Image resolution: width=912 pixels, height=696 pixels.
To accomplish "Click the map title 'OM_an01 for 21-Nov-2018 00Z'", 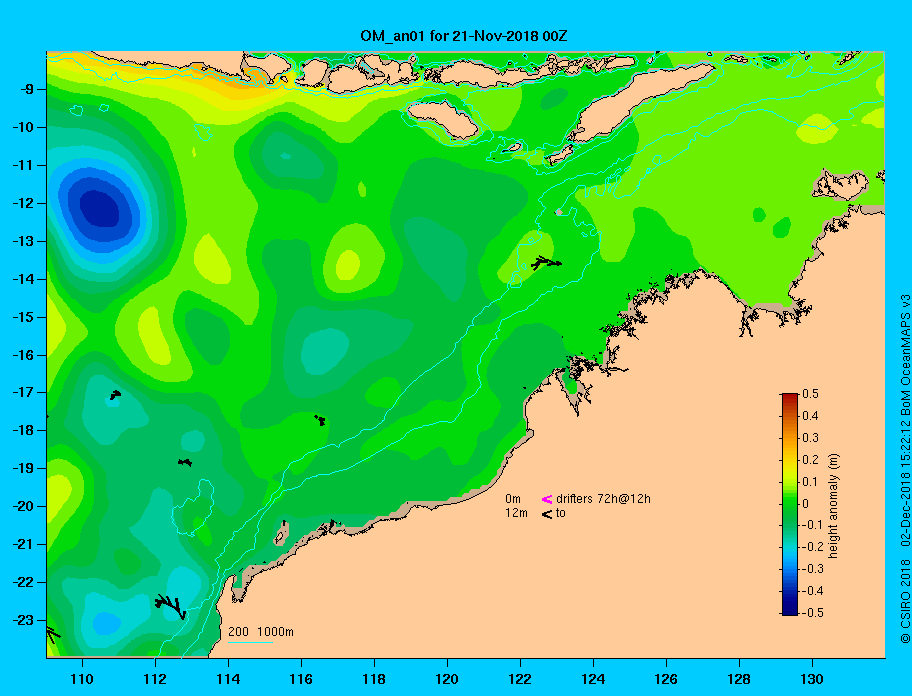I will pos(464,36).
